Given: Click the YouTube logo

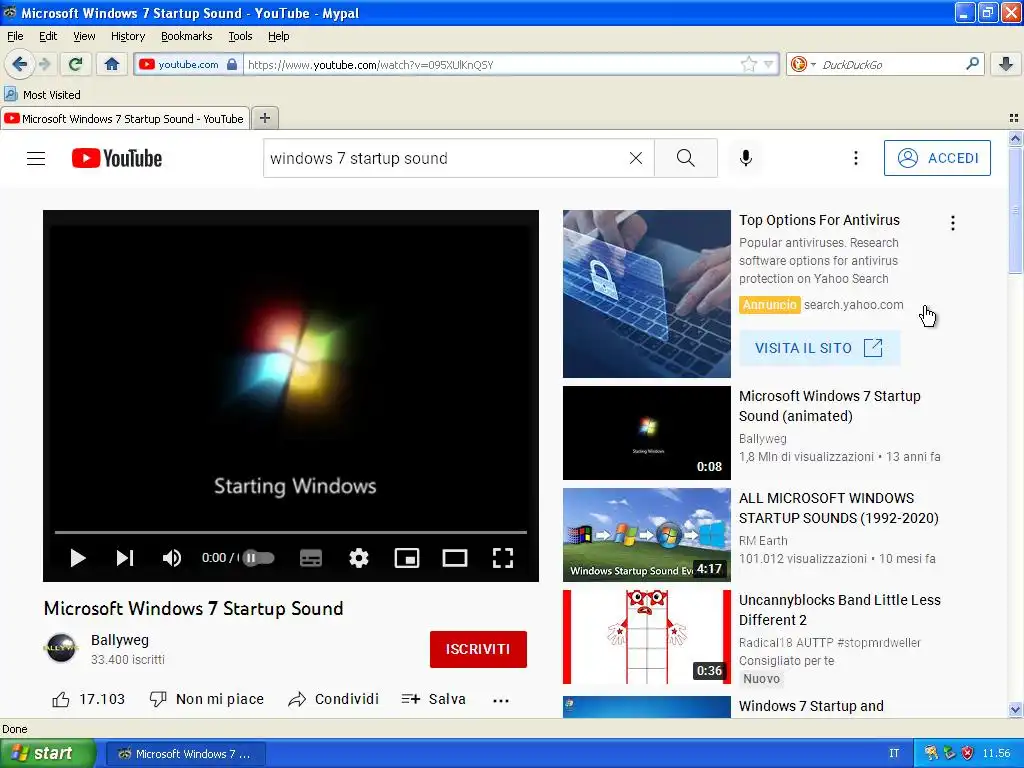Looking at the screenshot, I should click(116, 158).
